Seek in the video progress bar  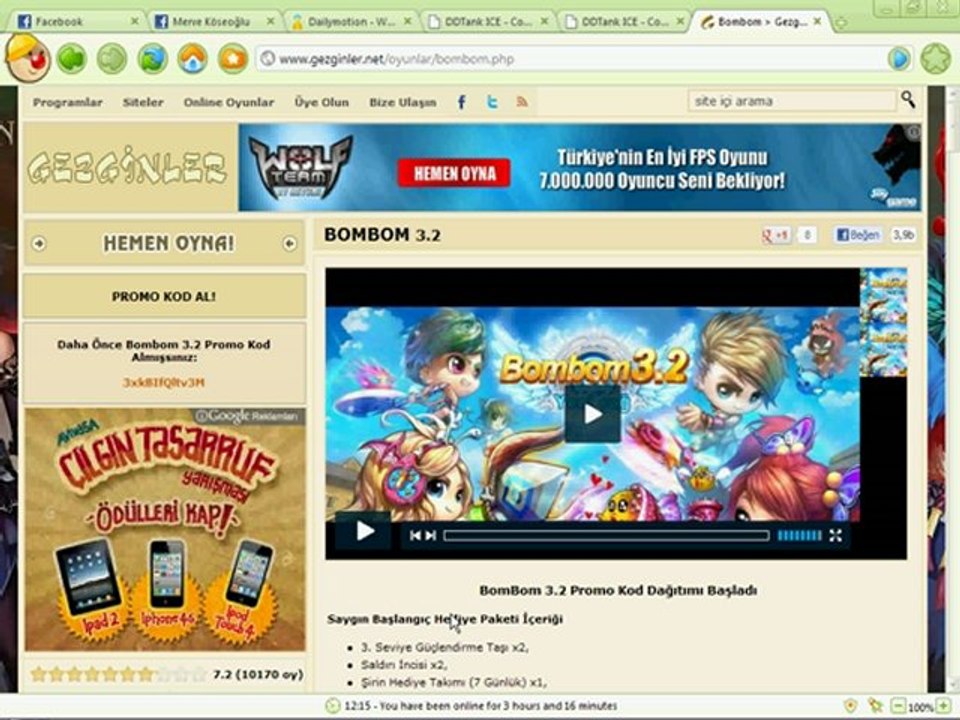point(606,536)
